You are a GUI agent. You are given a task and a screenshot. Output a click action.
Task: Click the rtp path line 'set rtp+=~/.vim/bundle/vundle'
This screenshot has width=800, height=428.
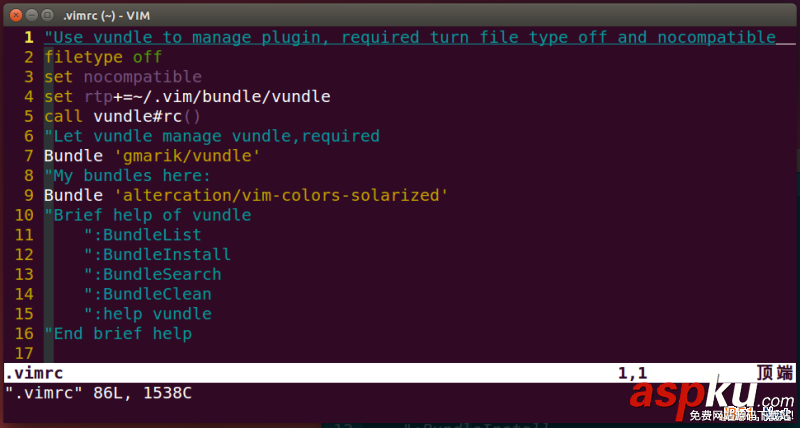tap(187, 96)
